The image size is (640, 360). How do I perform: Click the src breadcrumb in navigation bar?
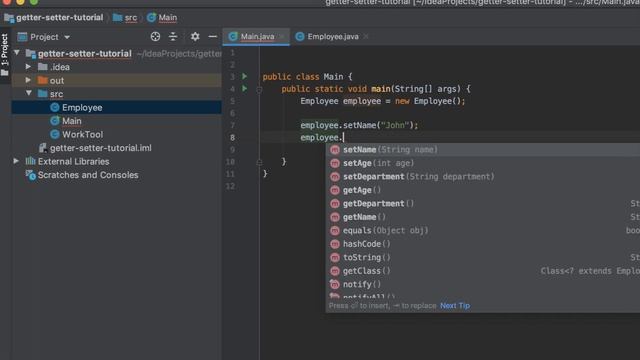point(131,18)
